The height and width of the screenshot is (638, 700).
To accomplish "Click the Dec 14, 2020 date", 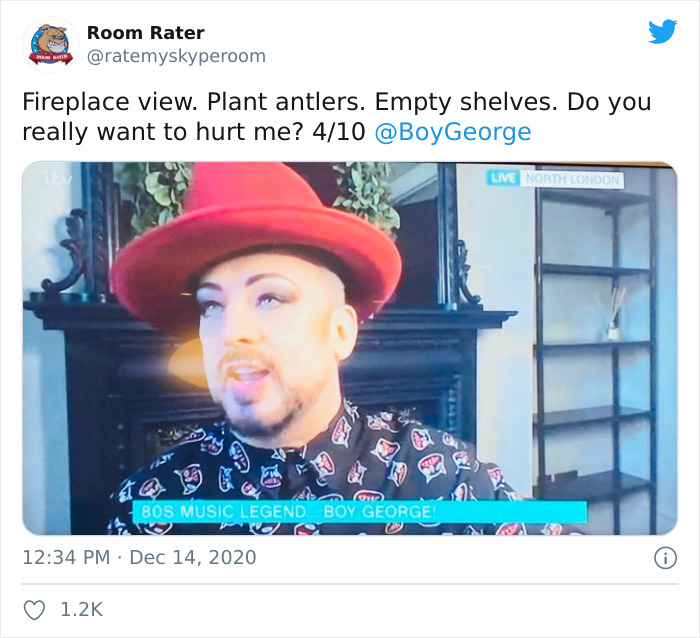I will [x=193, y=557].
